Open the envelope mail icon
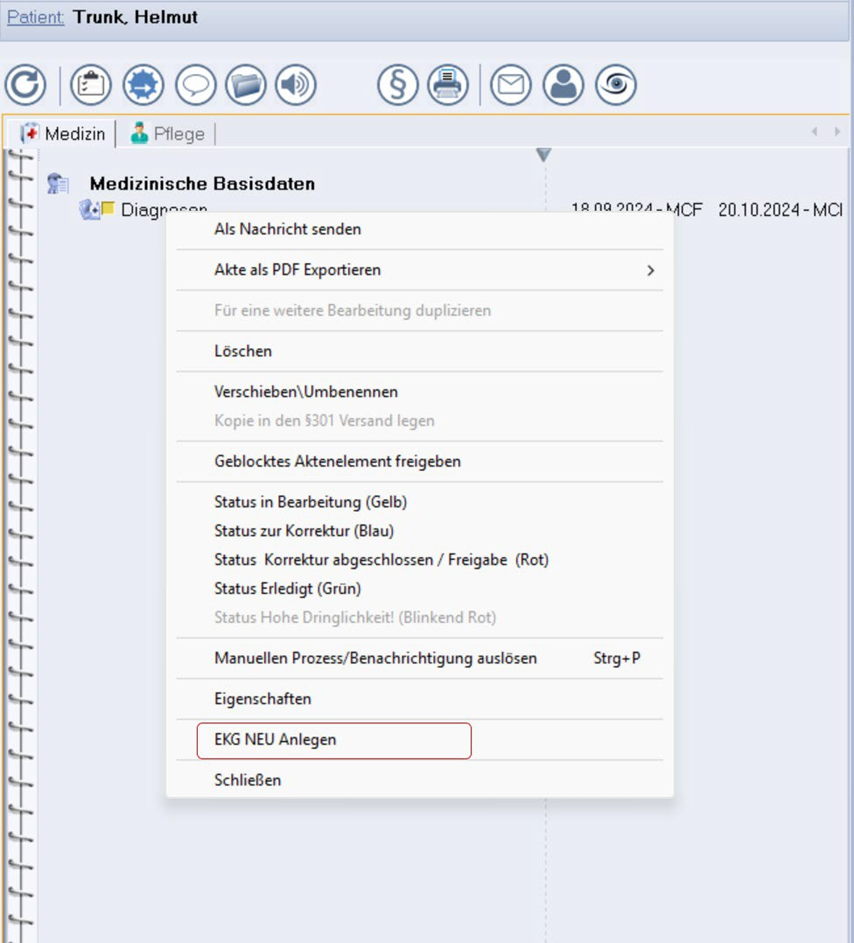The image size is (854, 943). pyautogui.click(x=511, y=86)
